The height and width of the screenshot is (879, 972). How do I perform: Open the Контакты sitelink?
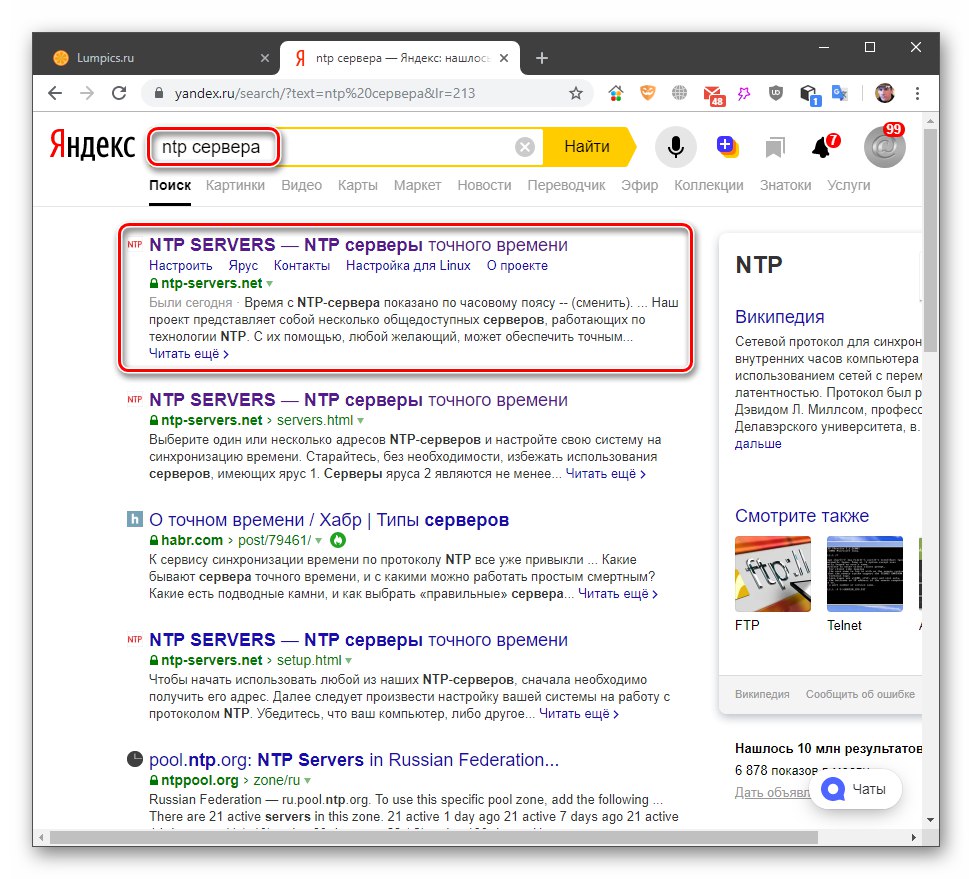tap(302, 265)
